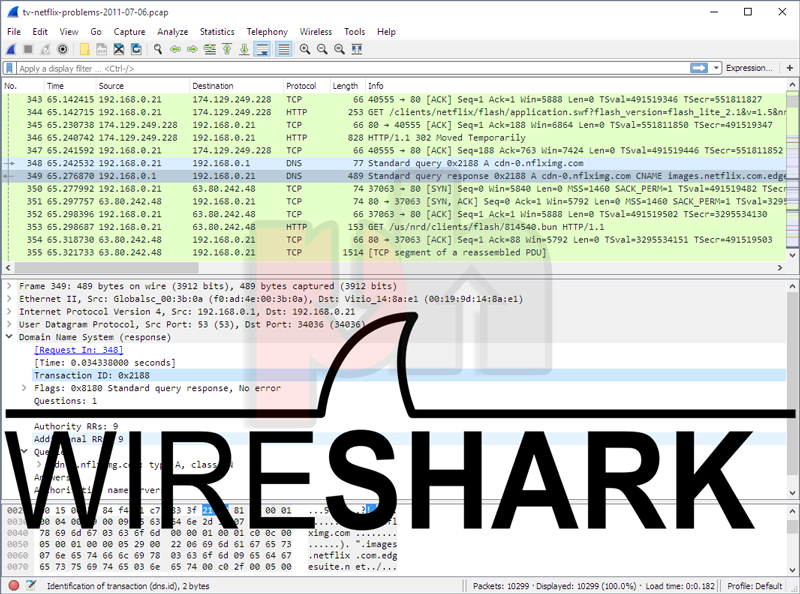This screenshot has width=800, height=594.
Task: Stop the packet capture
Action: (28, 49)
